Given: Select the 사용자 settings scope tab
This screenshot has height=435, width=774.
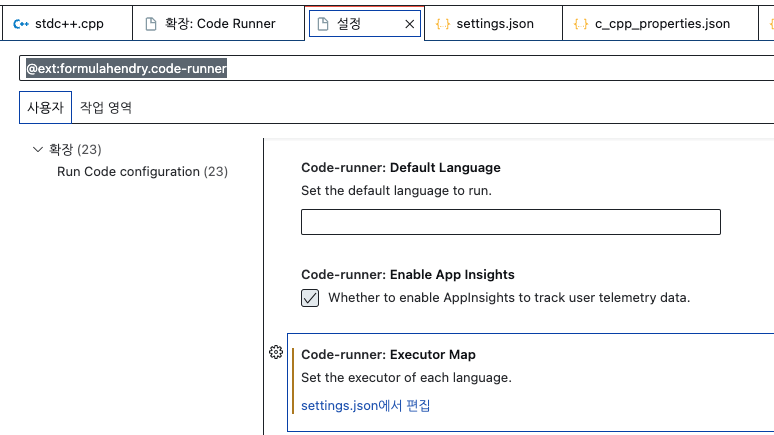Looking at the screenshot, I should click(45, 107).
